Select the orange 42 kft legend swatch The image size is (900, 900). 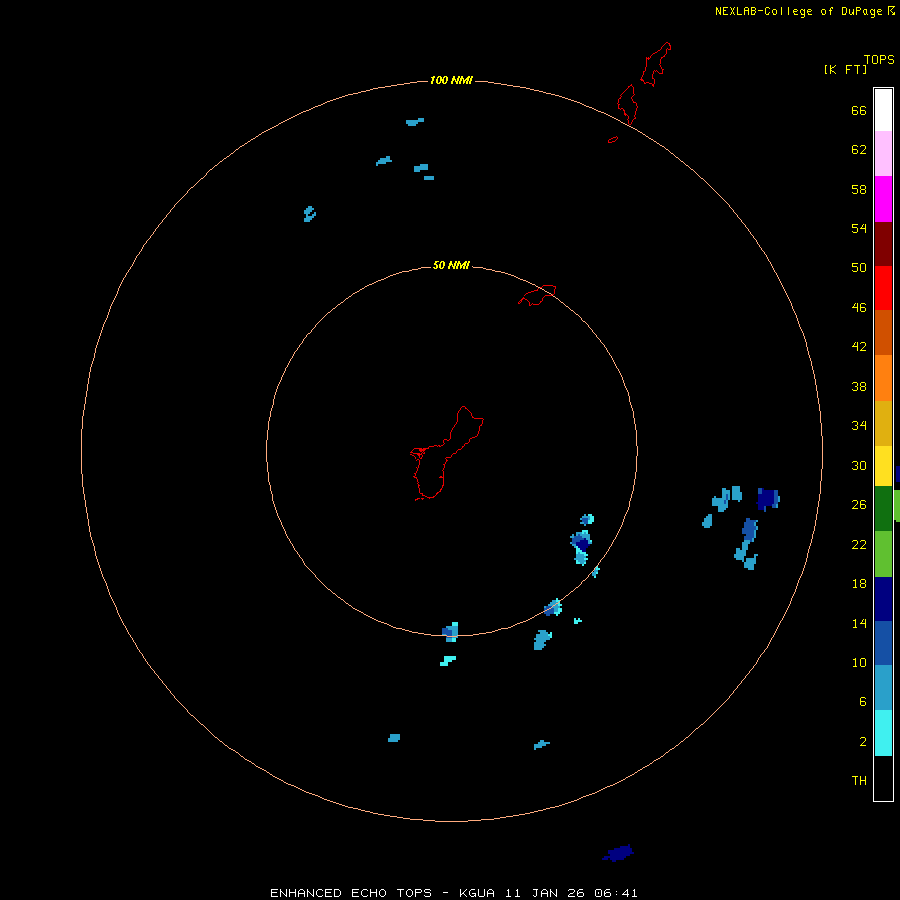click(883, 378)
